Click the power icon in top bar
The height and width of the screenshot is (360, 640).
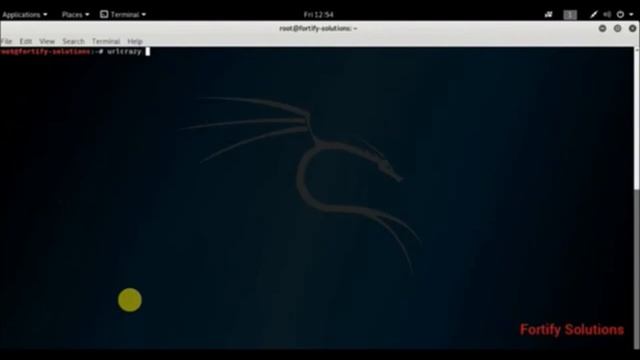620,15
